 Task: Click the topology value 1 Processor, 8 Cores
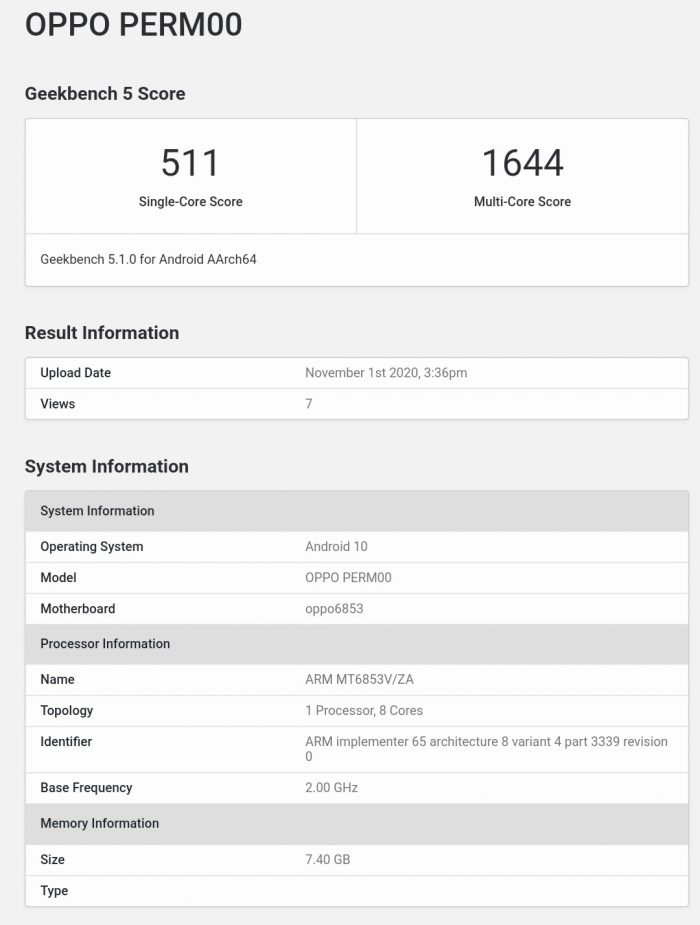pyautogui.click(x=364, y=711)
